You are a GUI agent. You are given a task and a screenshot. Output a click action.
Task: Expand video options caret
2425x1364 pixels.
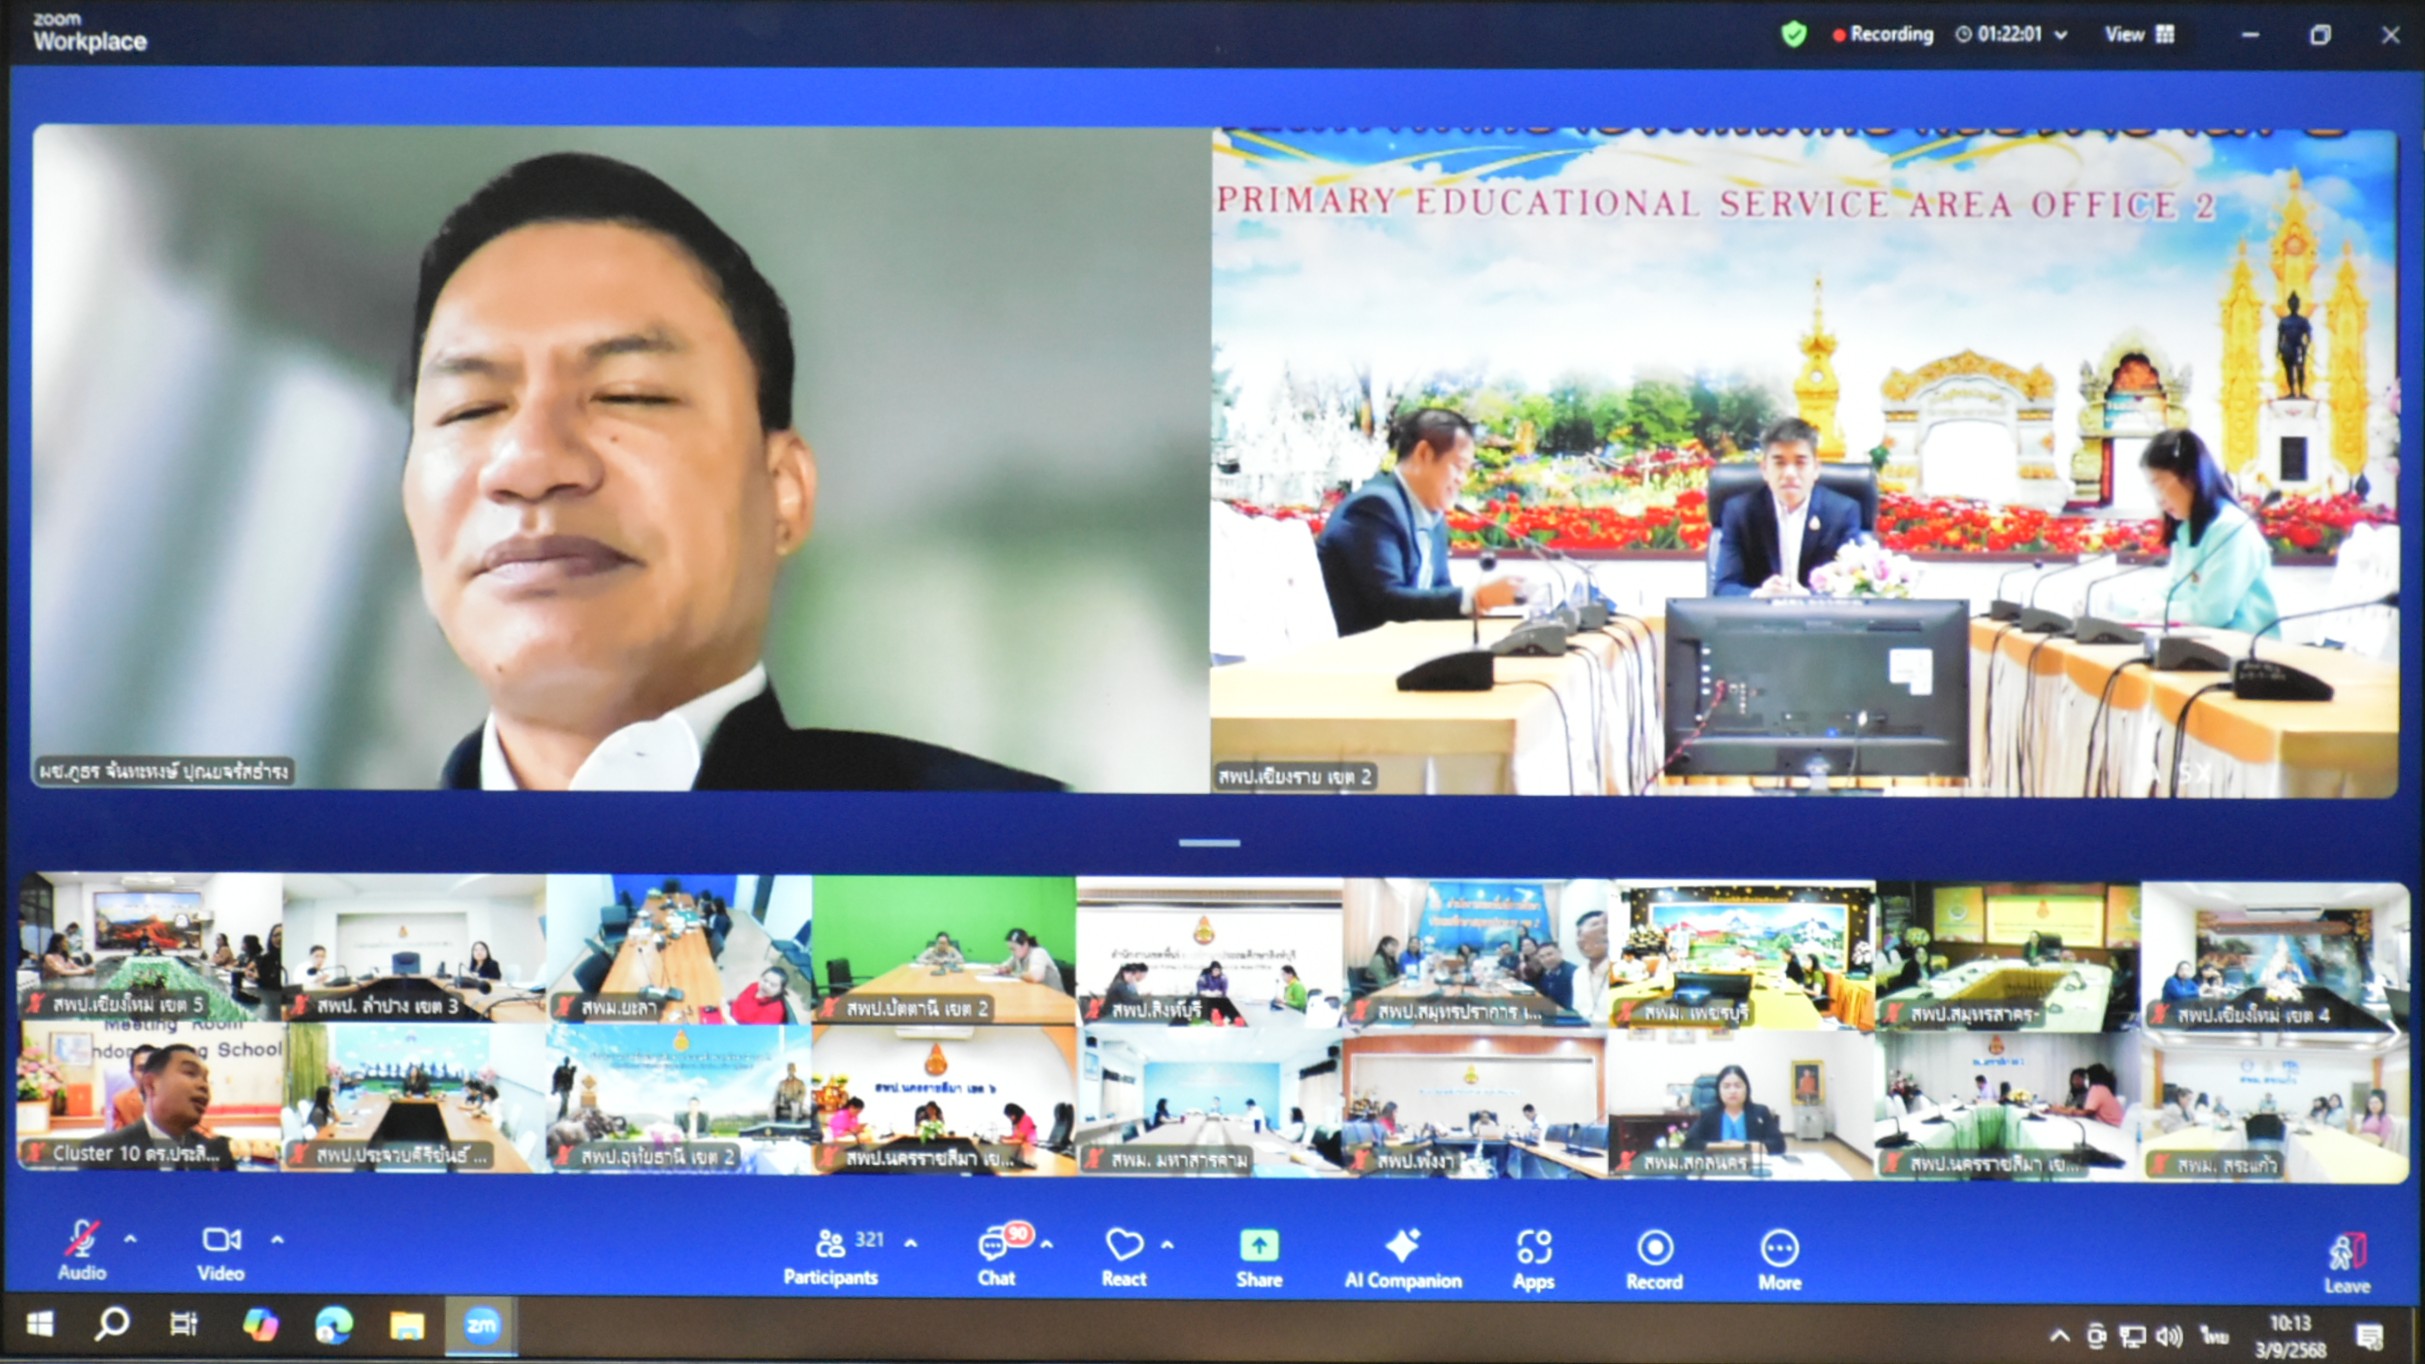coord(277,1240)
